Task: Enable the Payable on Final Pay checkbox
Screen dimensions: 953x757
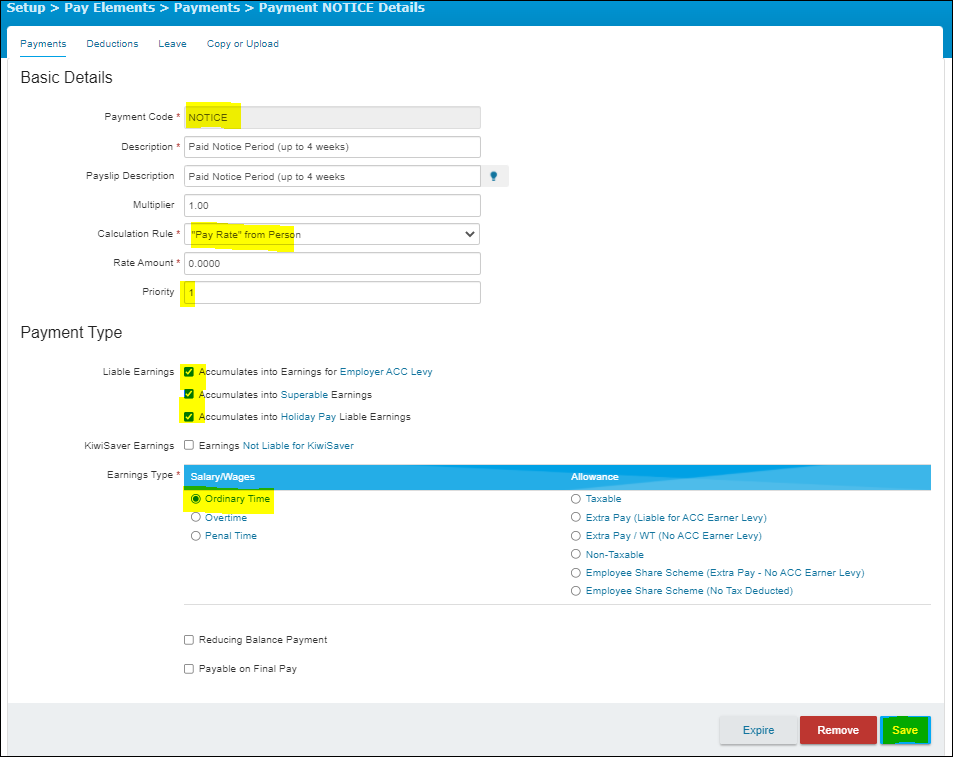Action: tap(189, 669)
